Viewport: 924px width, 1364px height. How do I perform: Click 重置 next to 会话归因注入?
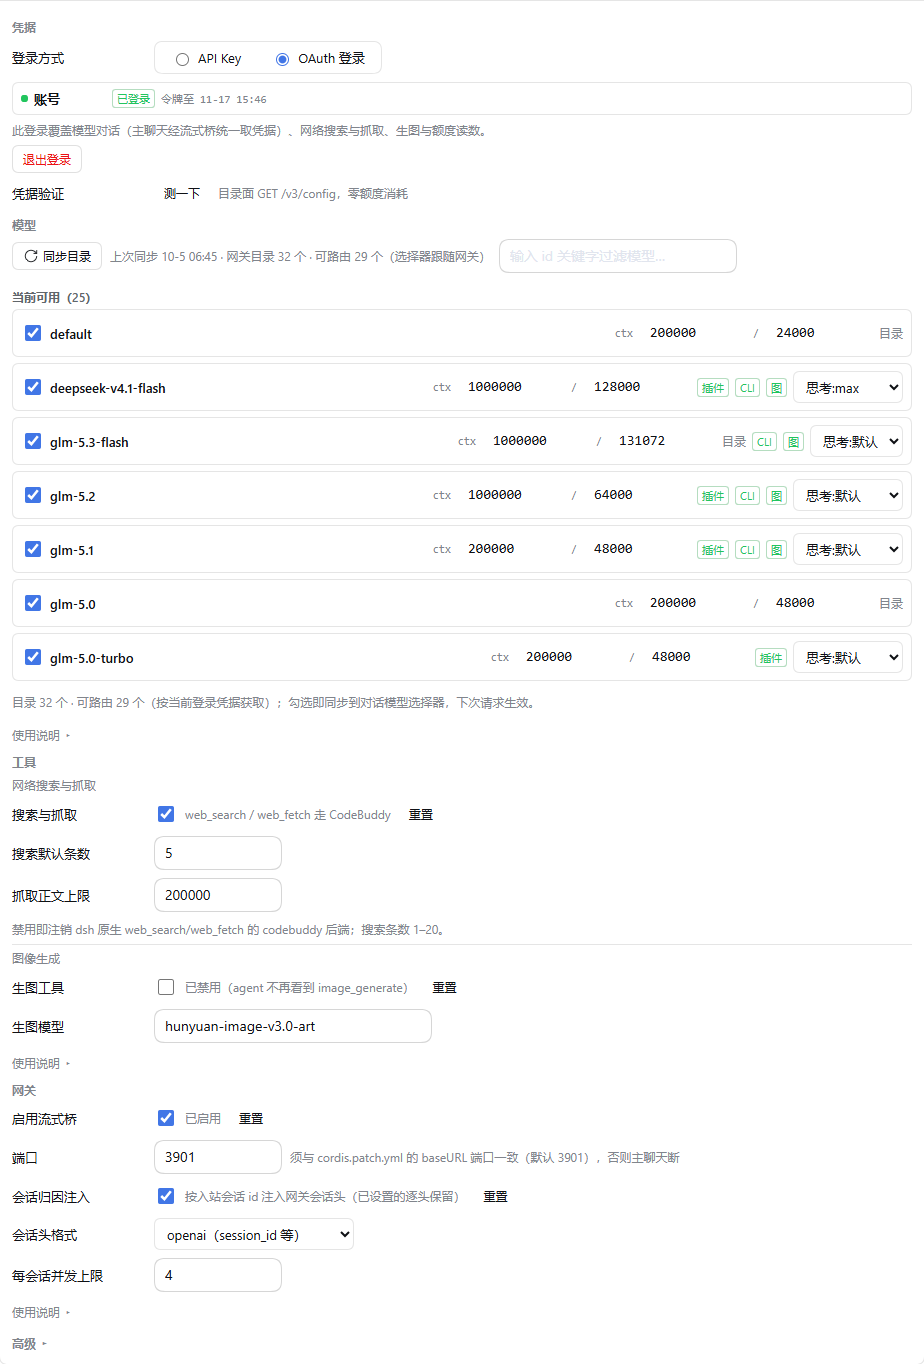coord(495,1197)
